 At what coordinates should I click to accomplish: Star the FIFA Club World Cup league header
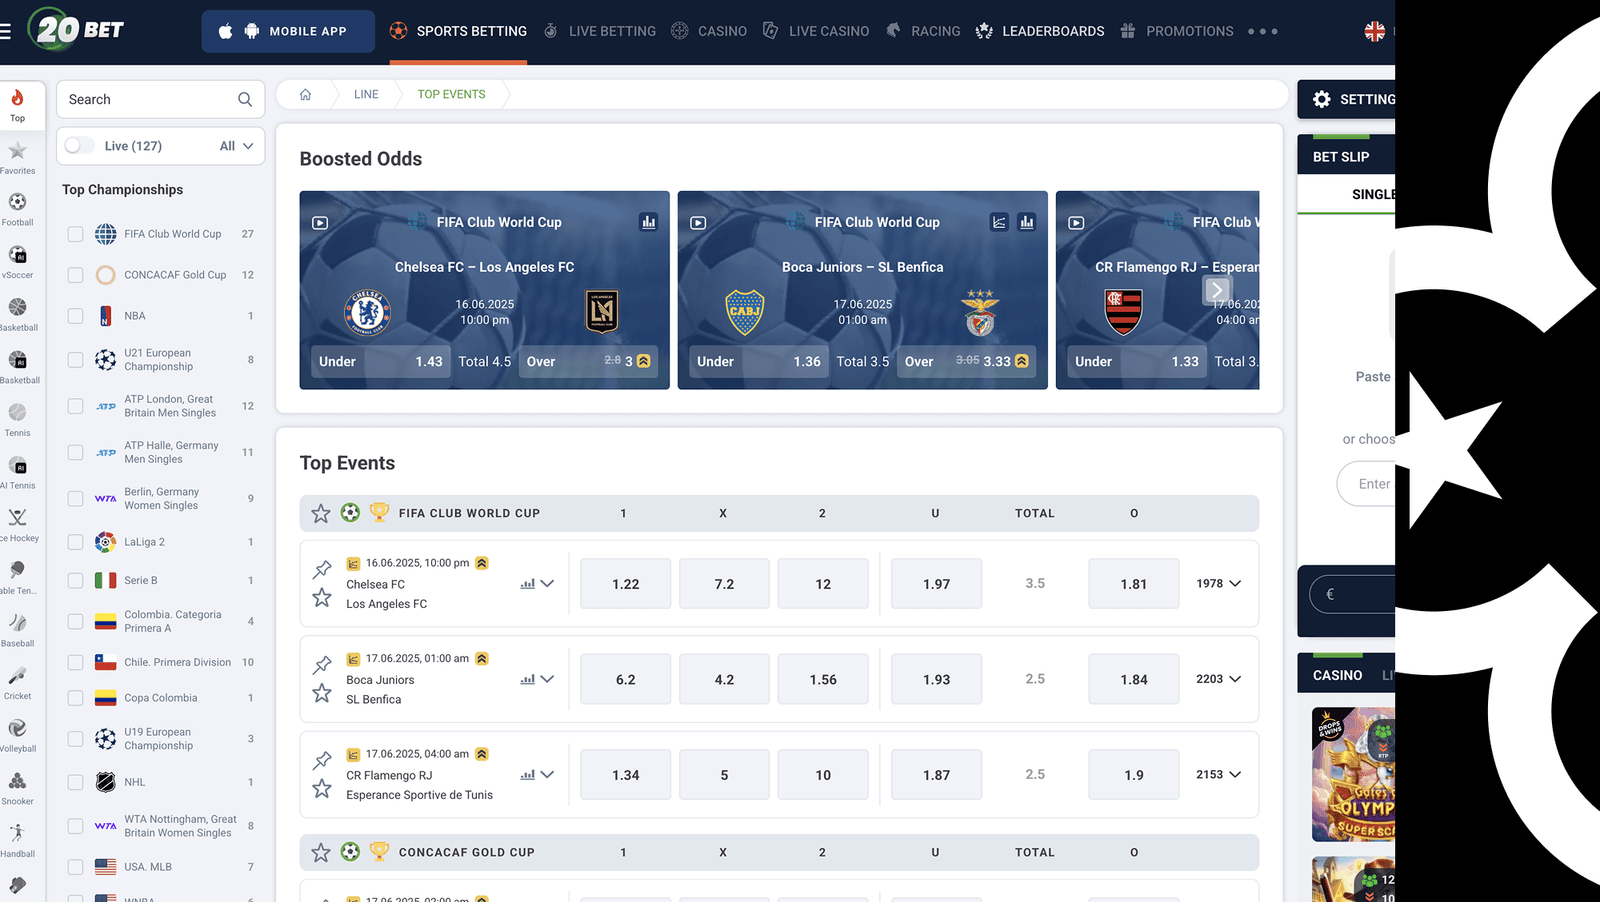tap(321, 513)
